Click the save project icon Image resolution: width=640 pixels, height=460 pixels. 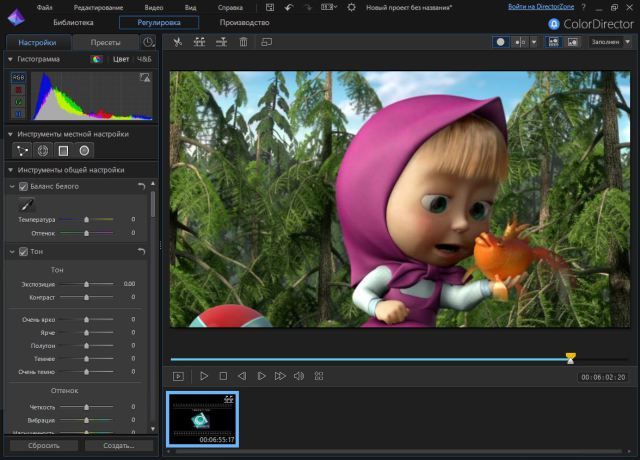[270, 7]
